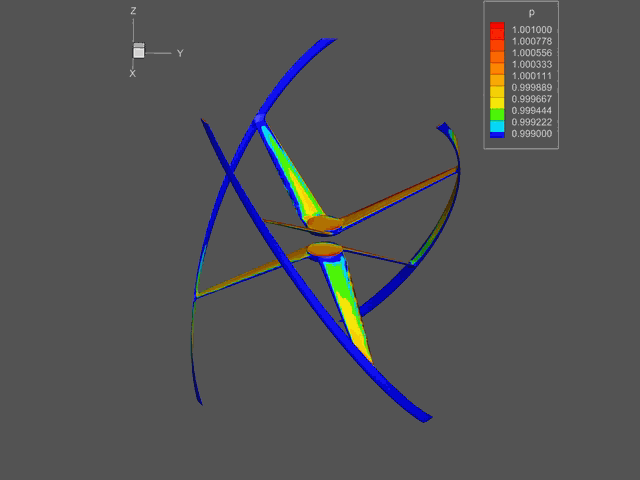This screenshot has width=640, height=480.
Task: Select the legend title ρ
Action: 531,13
